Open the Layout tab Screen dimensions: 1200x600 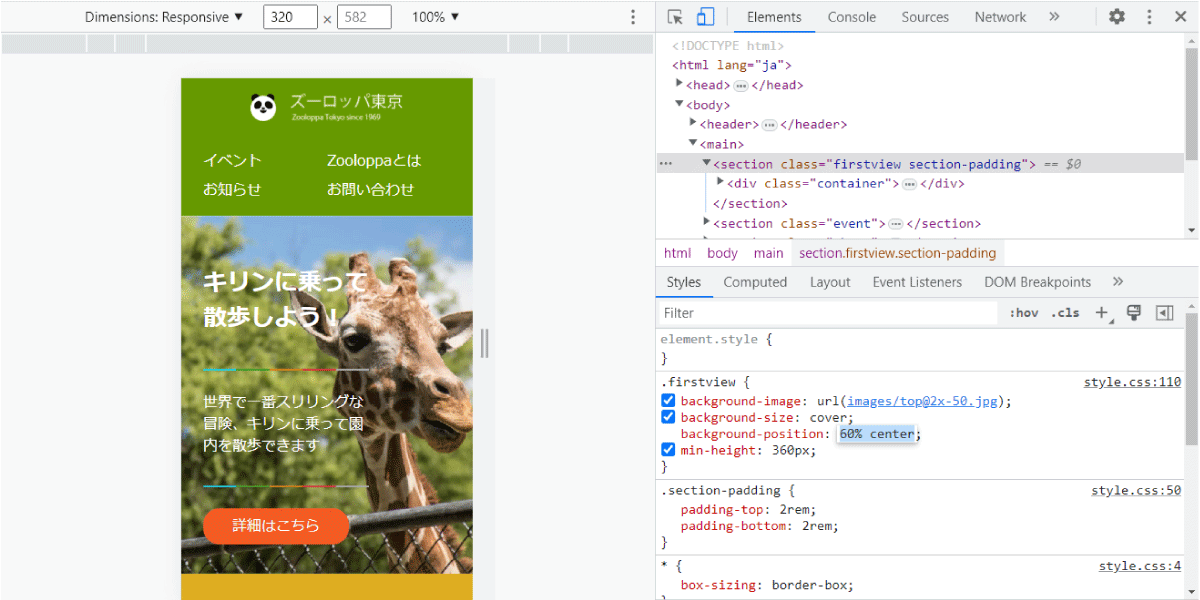pyautogui.click(x=830, y=282)
